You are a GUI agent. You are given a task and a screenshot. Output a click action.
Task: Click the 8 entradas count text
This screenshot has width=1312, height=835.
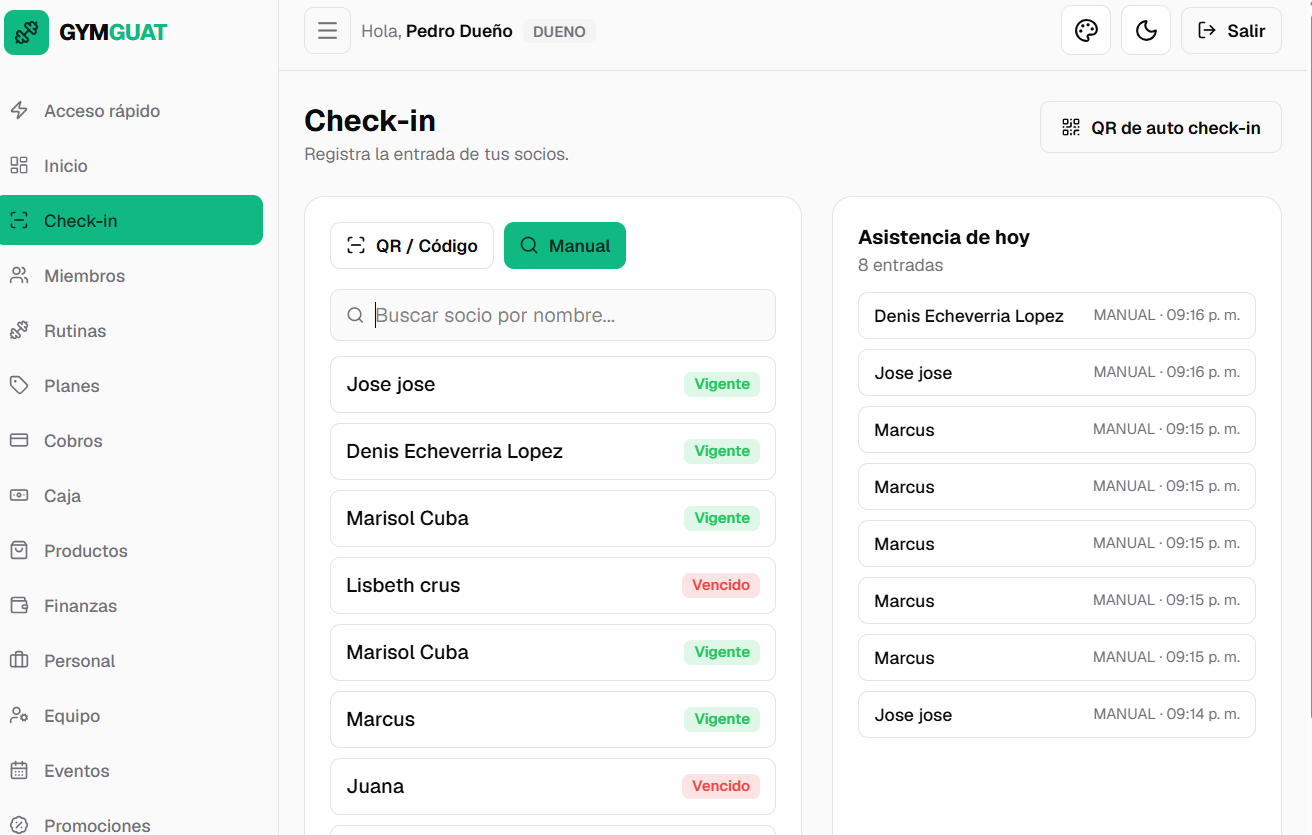point(901,265)
